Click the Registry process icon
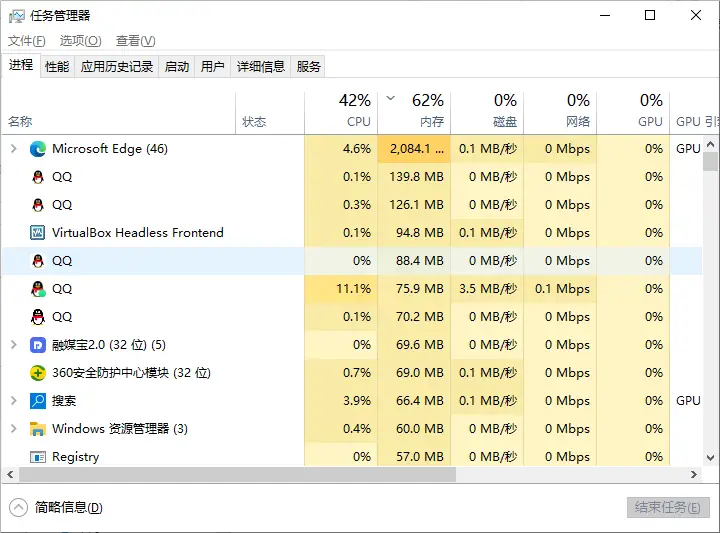The width and height of the screenshot is (720, 533). tap(38, 457)
